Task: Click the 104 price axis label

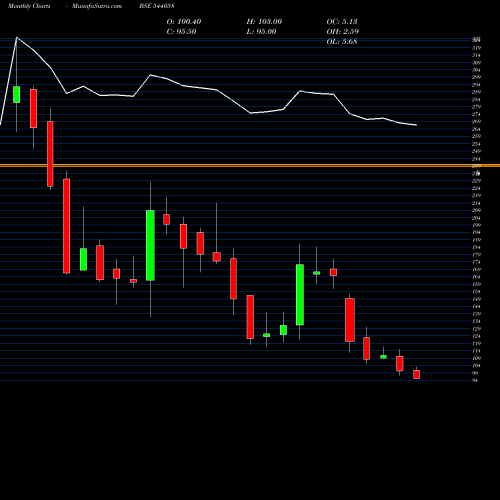Action: tap(476, 366)
